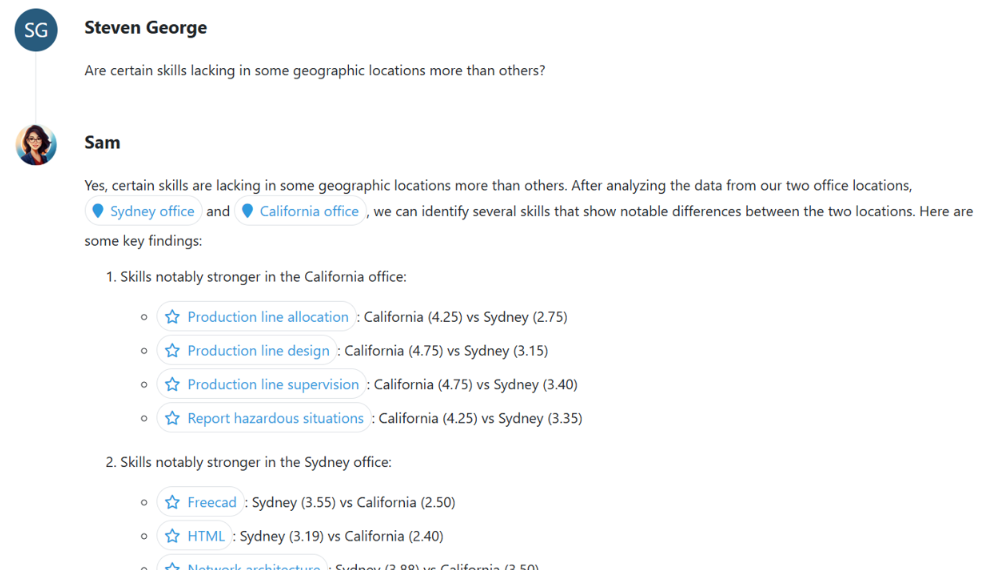This screenshot has height=570, width=983.
Task: Click Sam's assistant avatar picture
Action: point(36,145)
